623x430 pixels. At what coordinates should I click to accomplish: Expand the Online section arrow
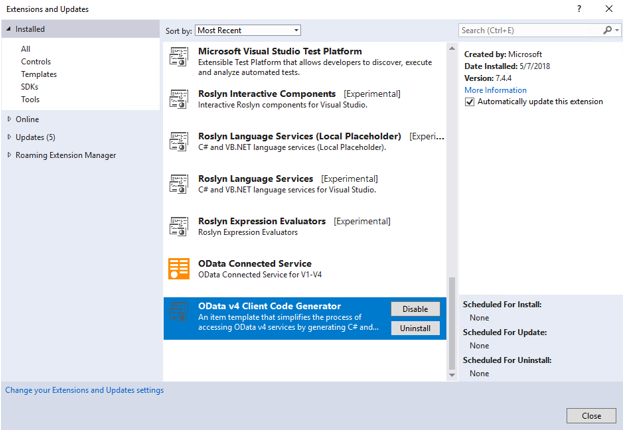(x=9, y=119)
